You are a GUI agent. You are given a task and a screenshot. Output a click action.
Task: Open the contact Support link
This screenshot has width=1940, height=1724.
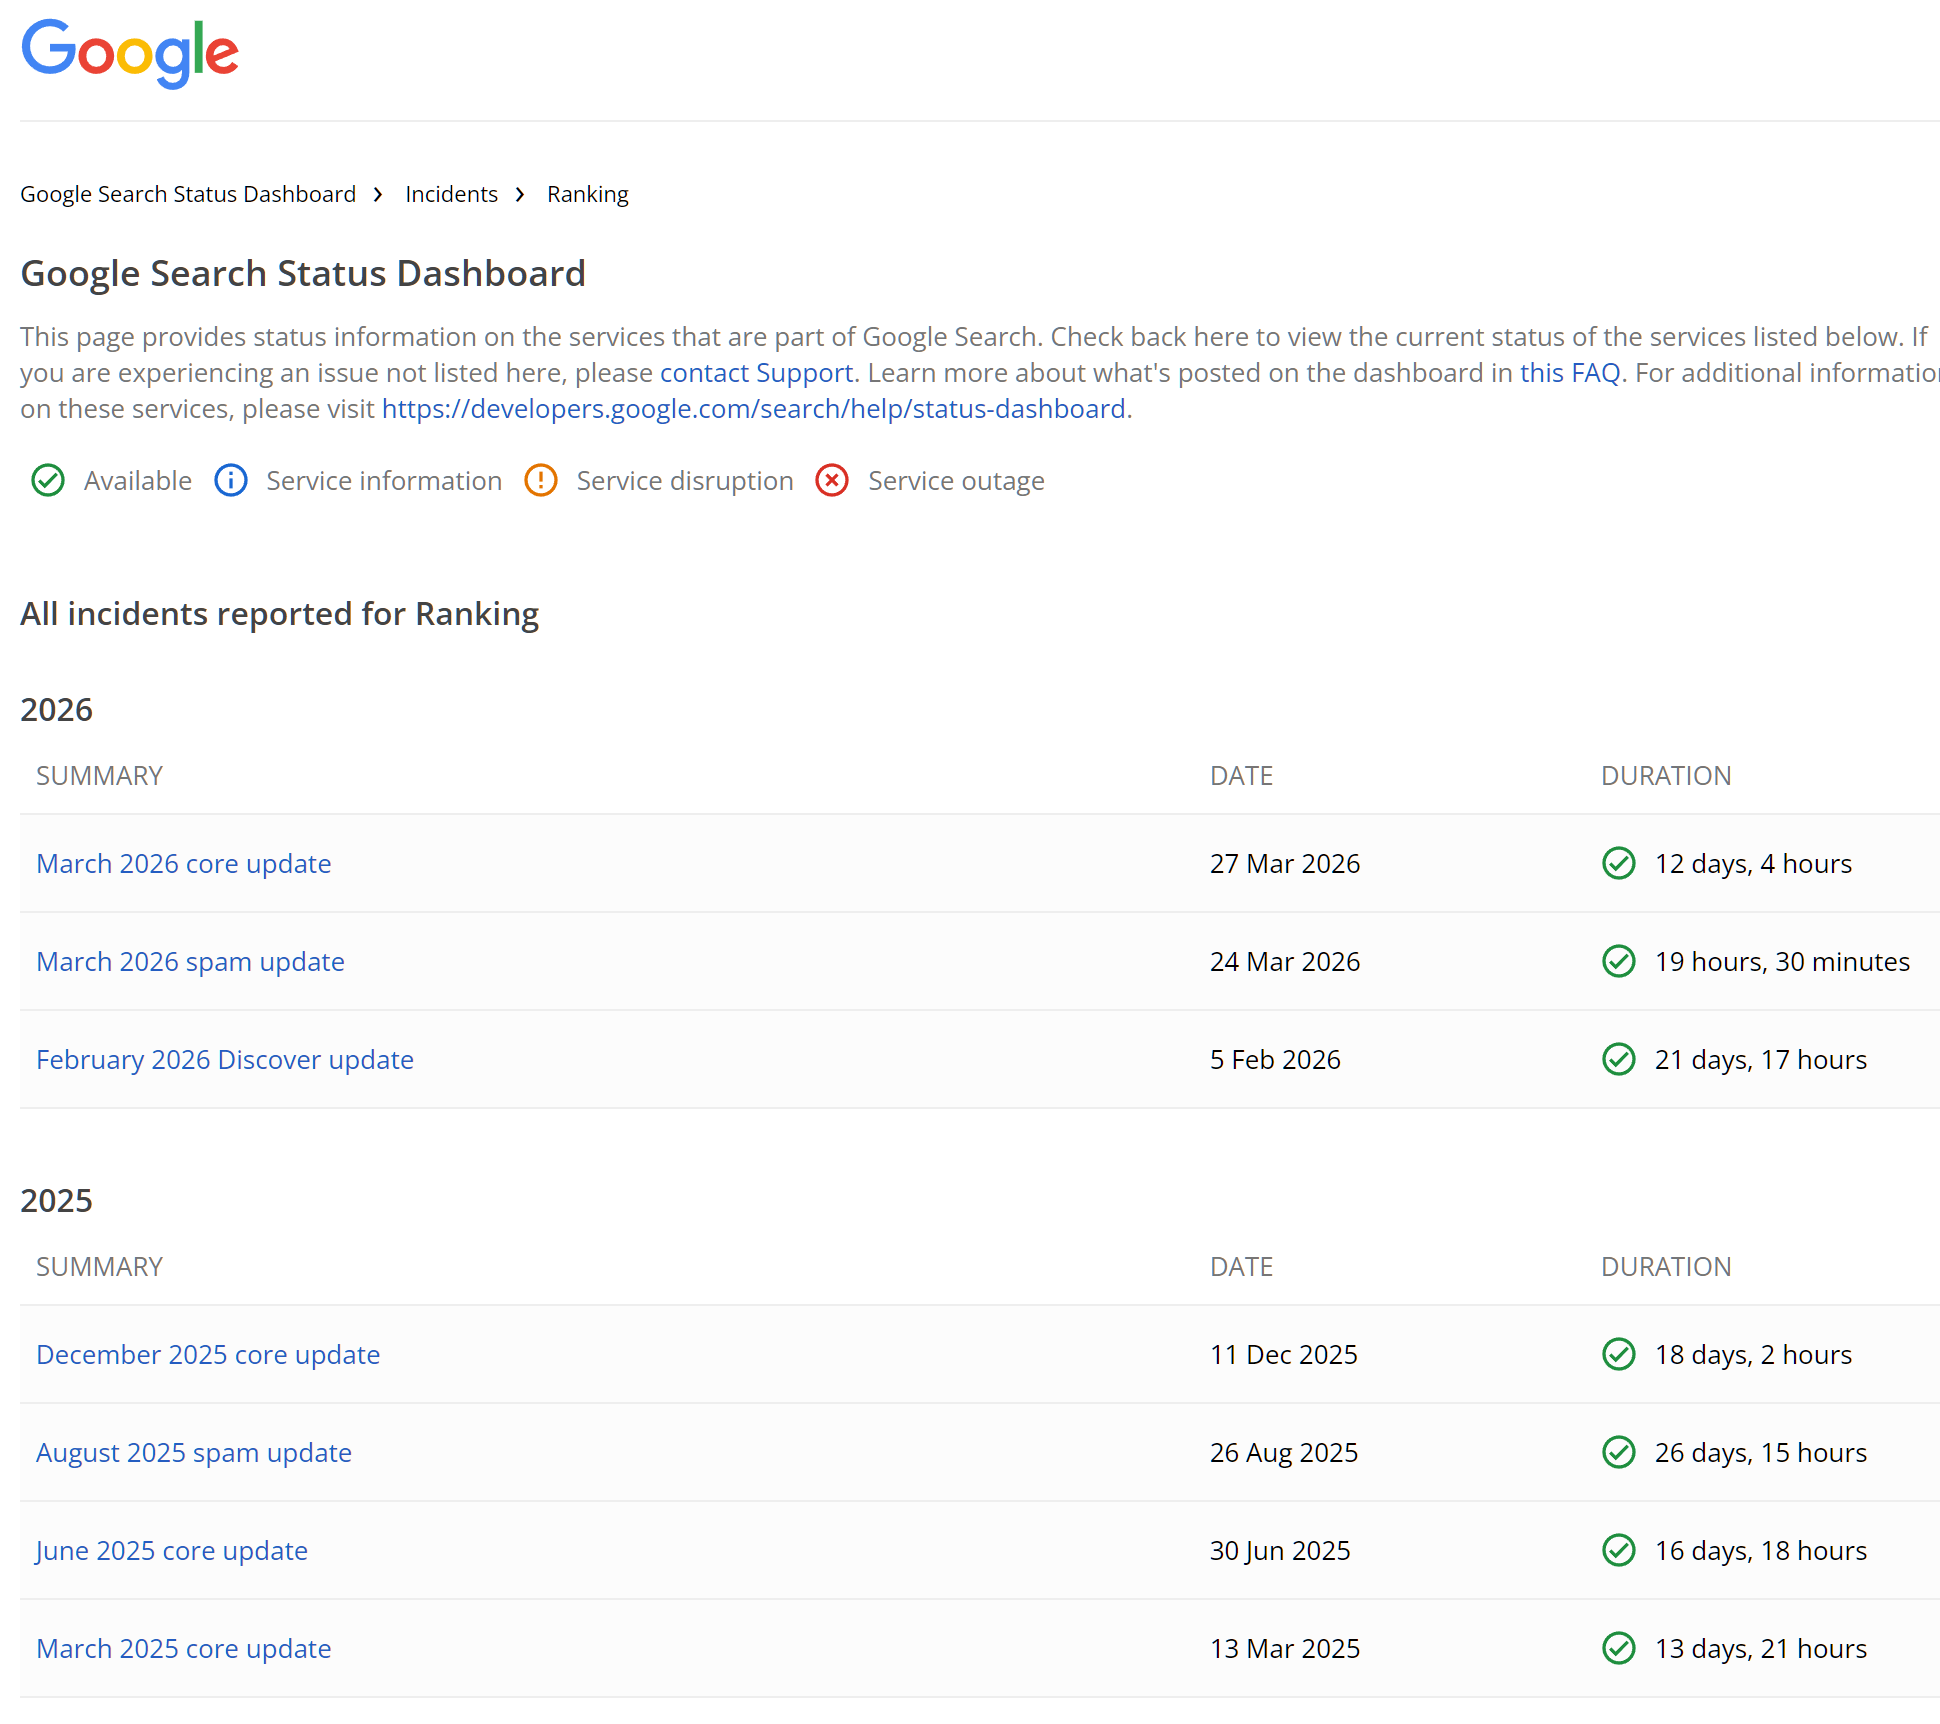756,373
